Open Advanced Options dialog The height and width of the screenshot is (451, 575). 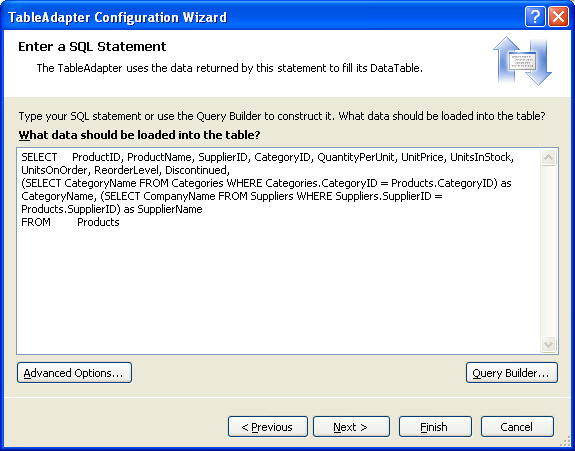click(74, 373)
